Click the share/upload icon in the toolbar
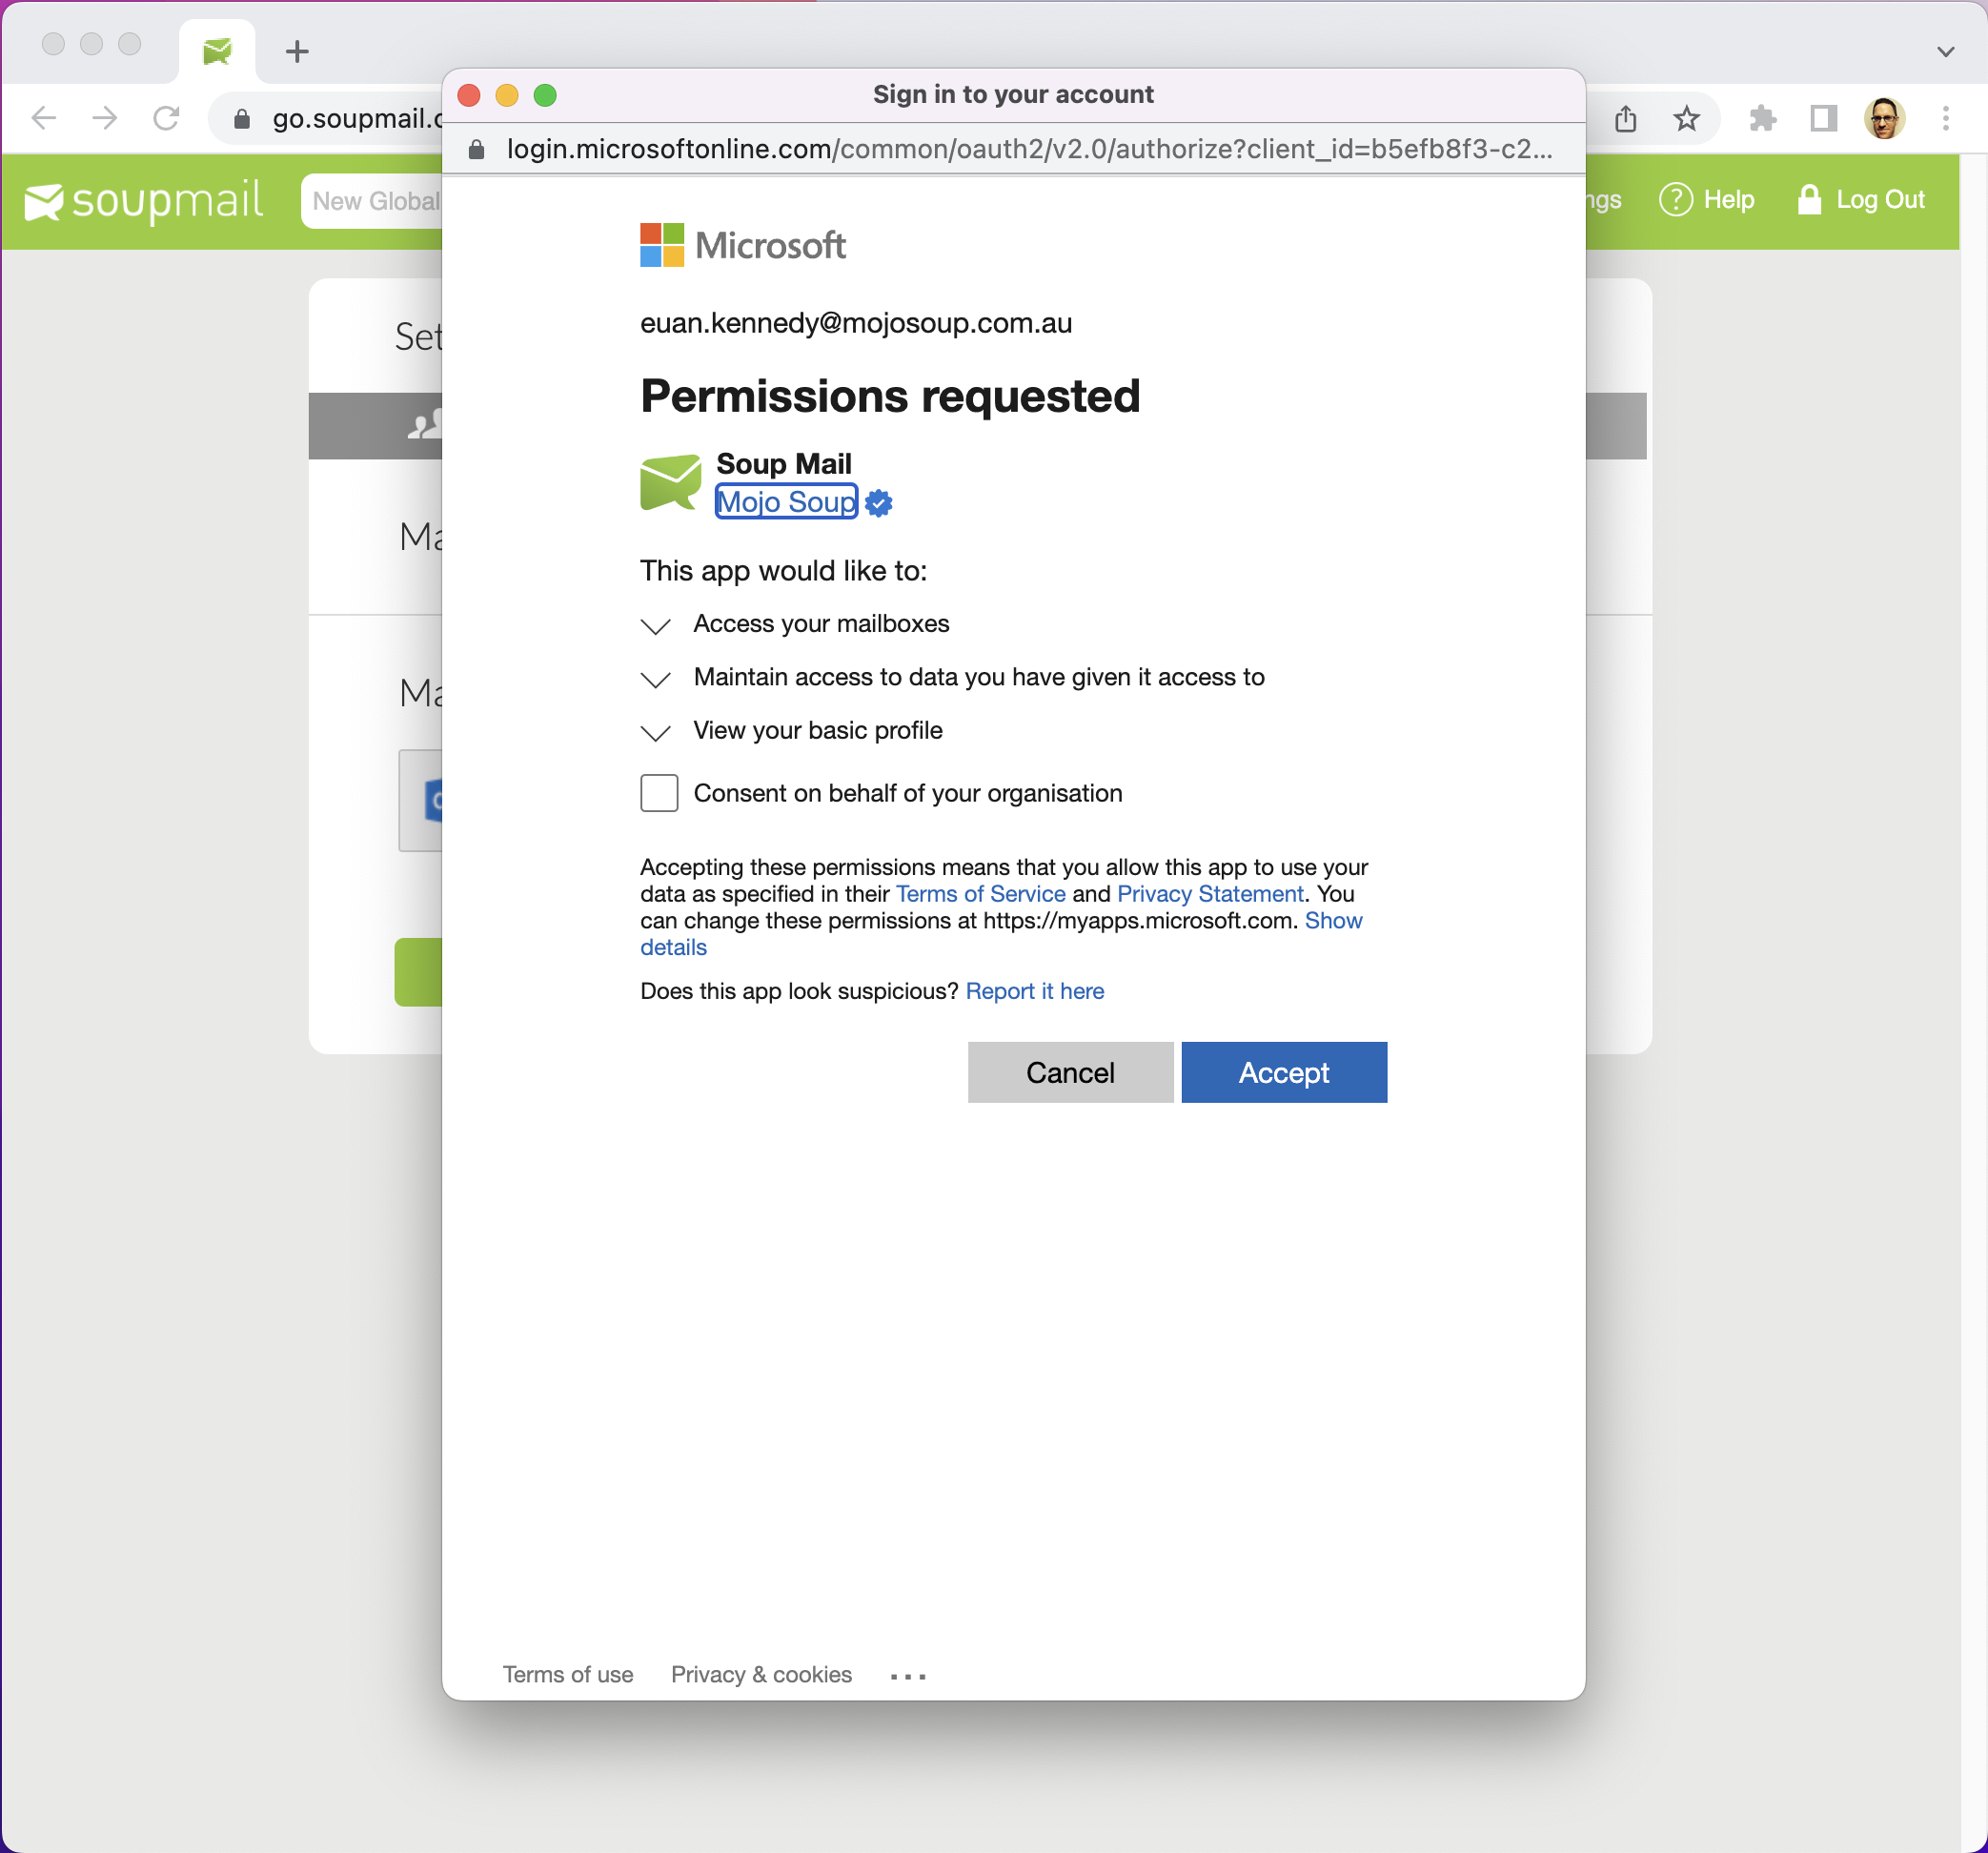Viewport: 1988px width, 1853px height. 1626,118
